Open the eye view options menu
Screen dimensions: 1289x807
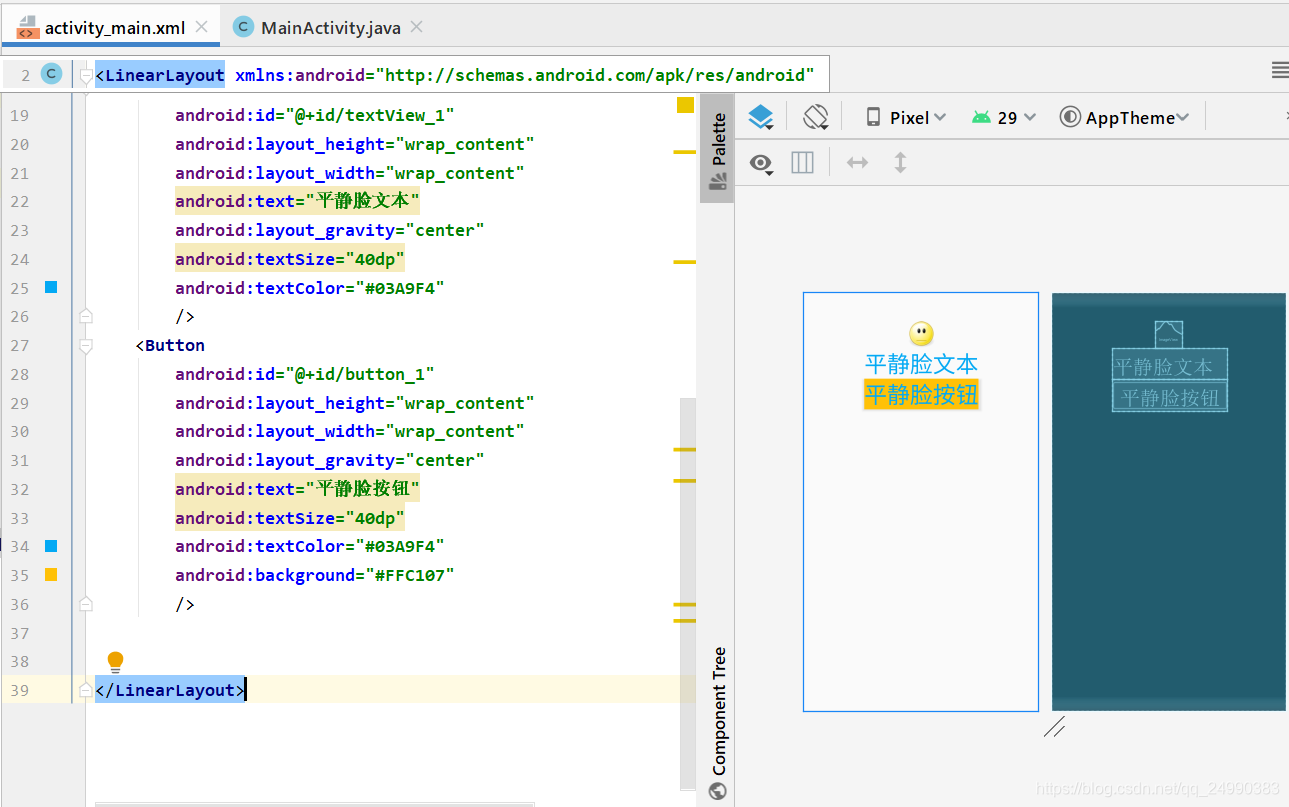[762, 163]
